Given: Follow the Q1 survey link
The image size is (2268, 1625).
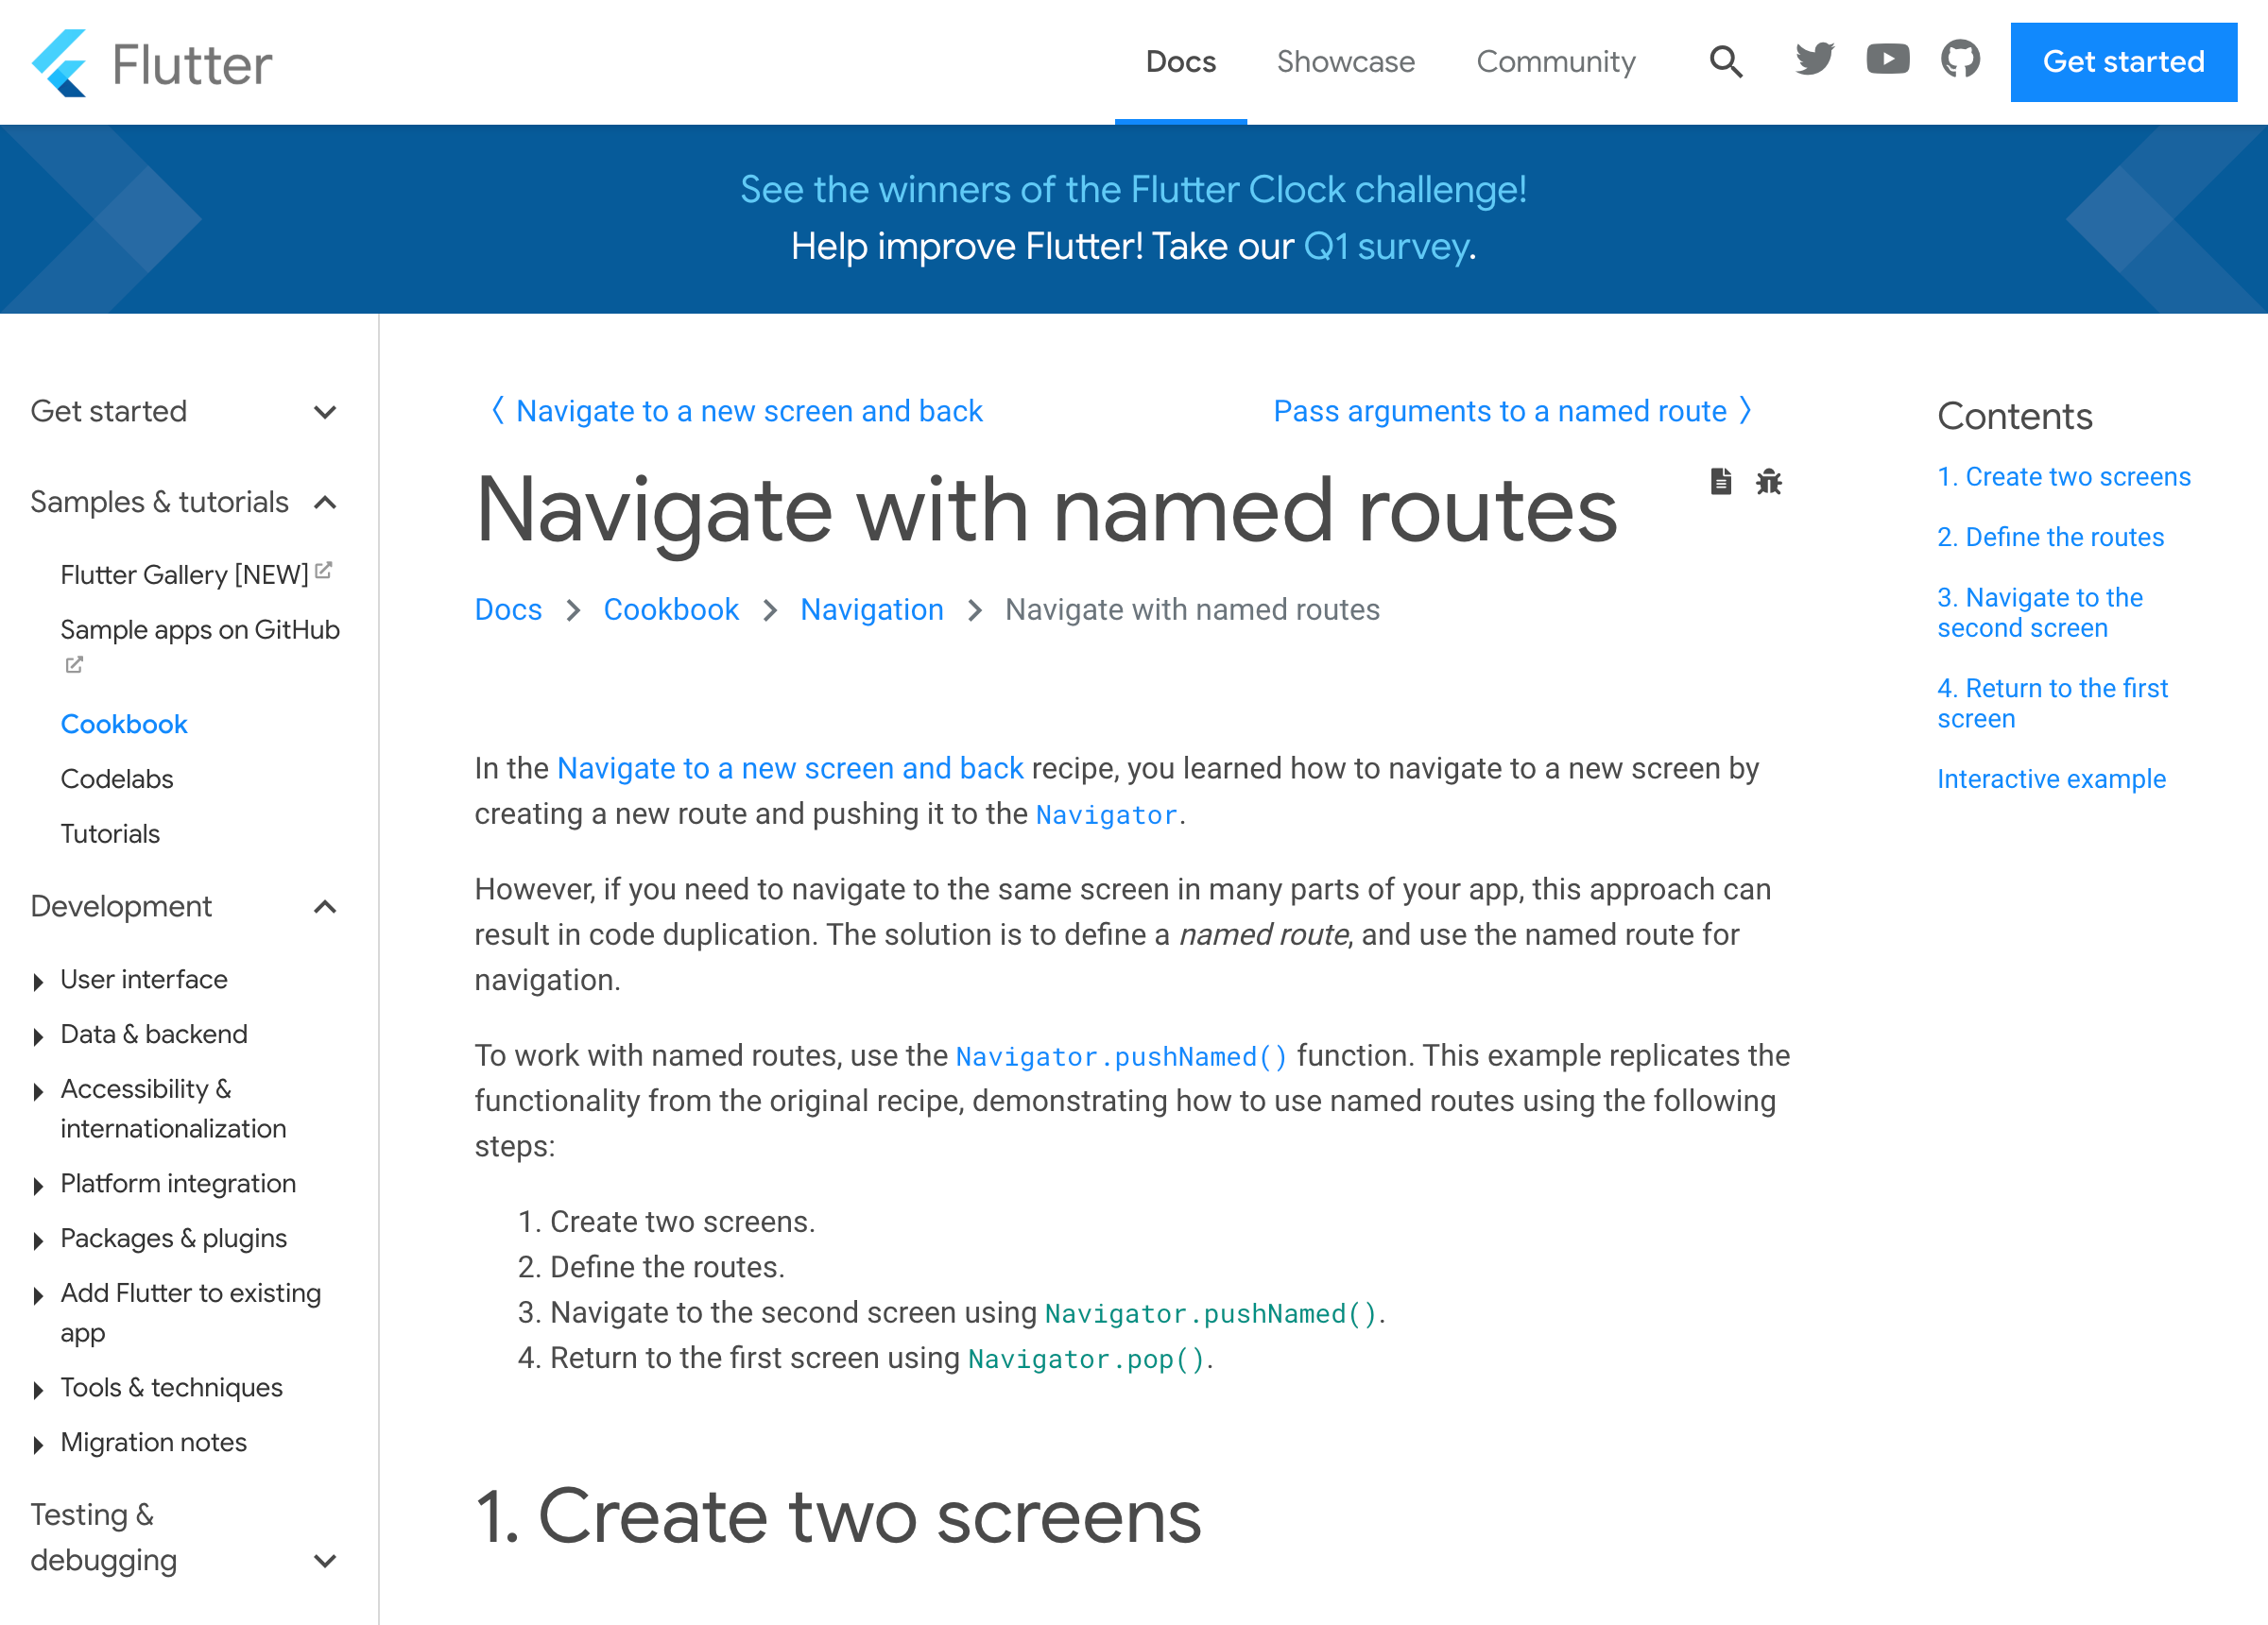Looking at the screenshot, I should (x=1387, y=246).
